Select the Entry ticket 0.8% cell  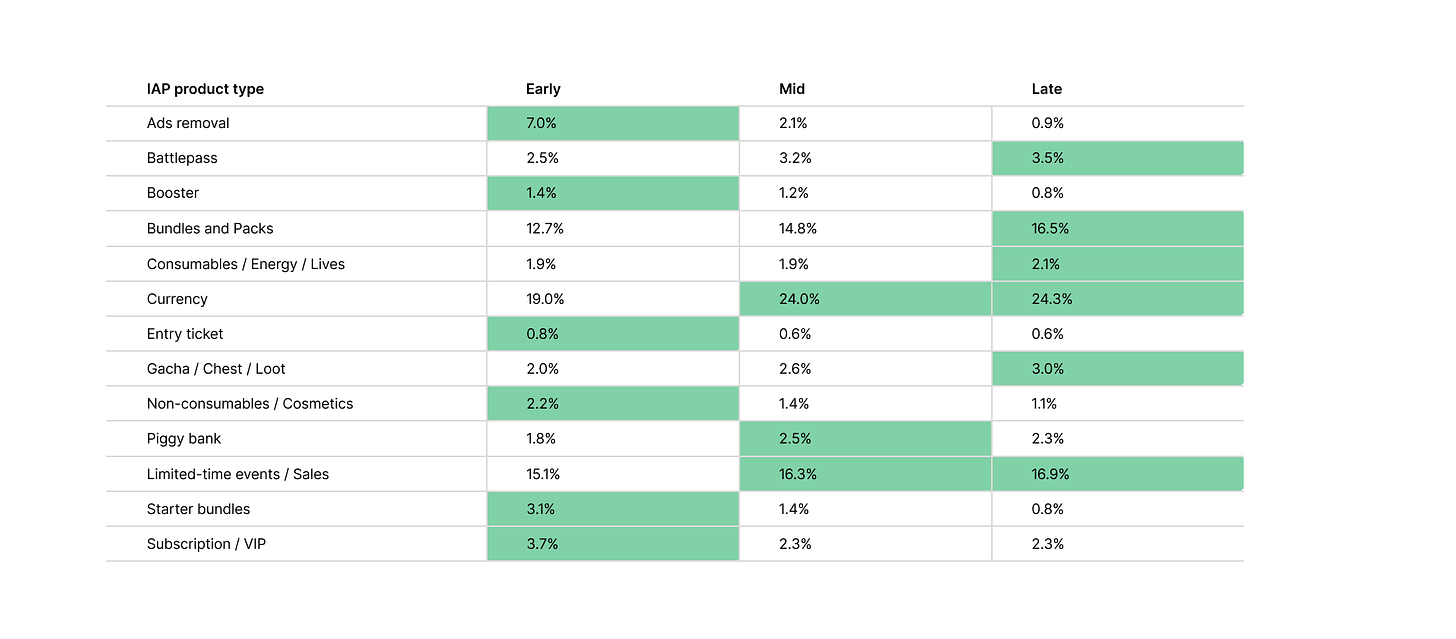point(612,334)
